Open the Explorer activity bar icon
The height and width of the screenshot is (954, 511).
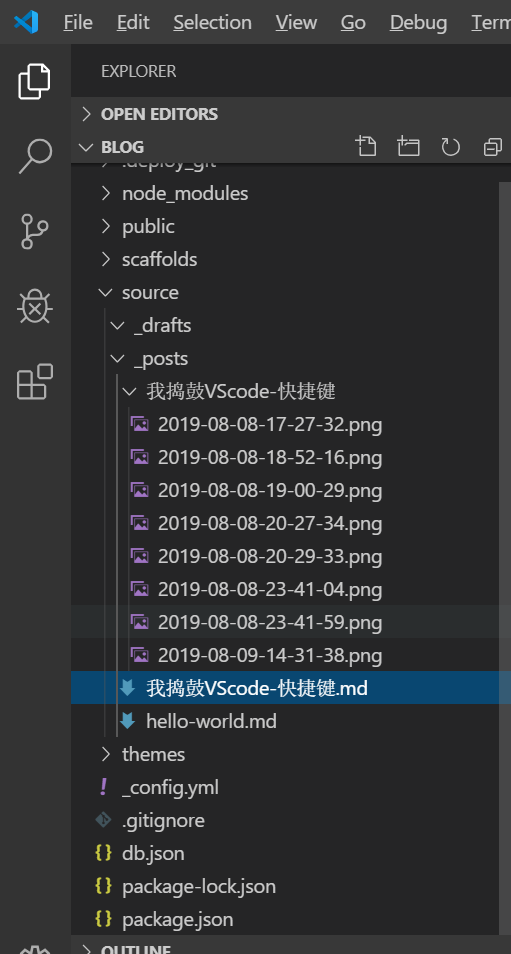(34, 81)
